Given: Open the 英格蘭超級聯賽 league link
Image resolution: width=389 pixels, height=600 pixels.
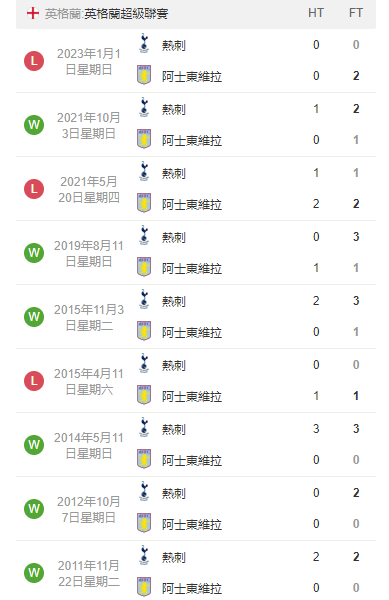Looking at the screenshot, I should coord(126,14).
